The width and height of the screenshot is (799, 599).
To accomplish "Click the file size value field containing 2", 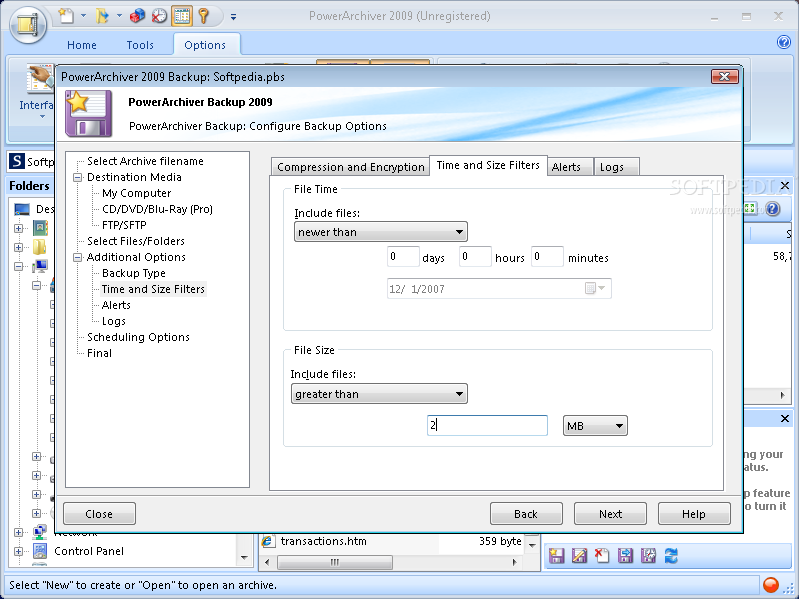I will coord(487,425).
